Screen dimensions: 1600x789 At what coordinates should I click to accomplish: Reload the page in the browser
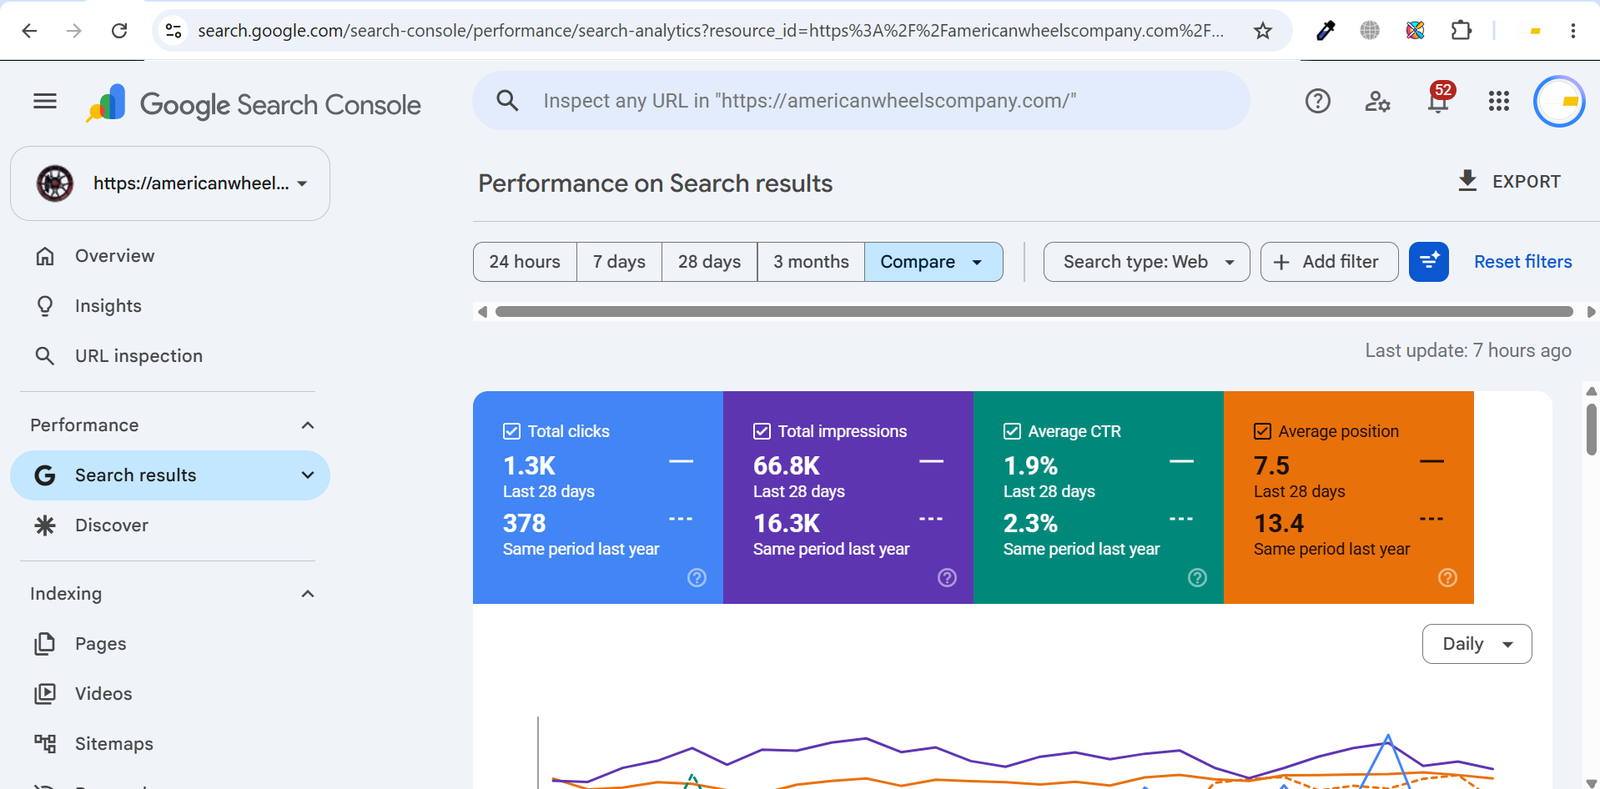[119, 31]
